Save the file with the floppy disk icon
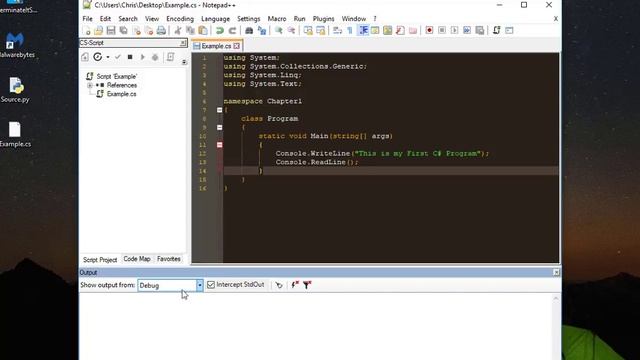640x360 pixels. 111,31
